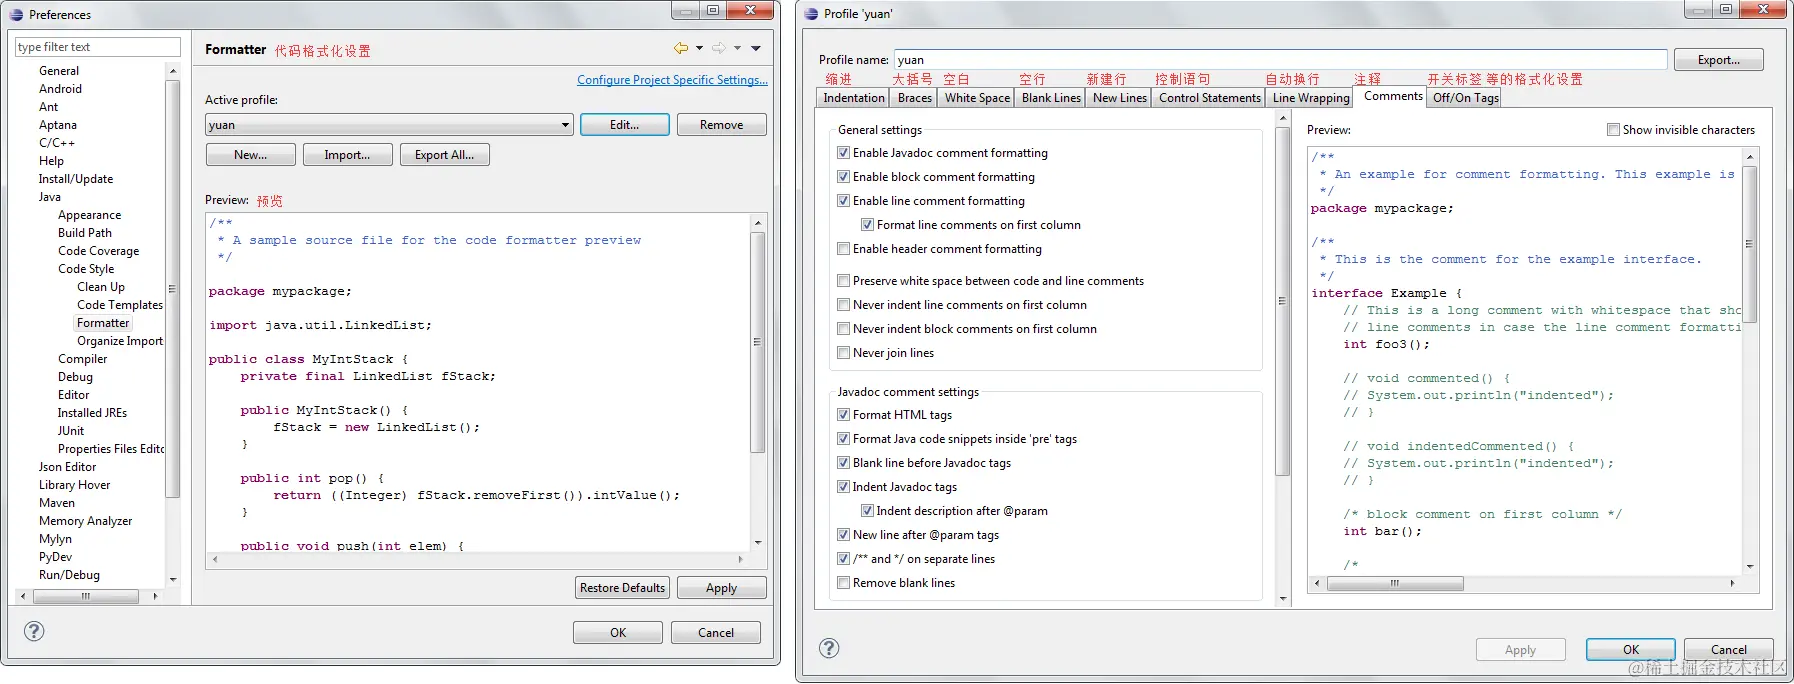Click the Edit... button for the profile
Screen dimensions: 1794x684
coord(624,125)
